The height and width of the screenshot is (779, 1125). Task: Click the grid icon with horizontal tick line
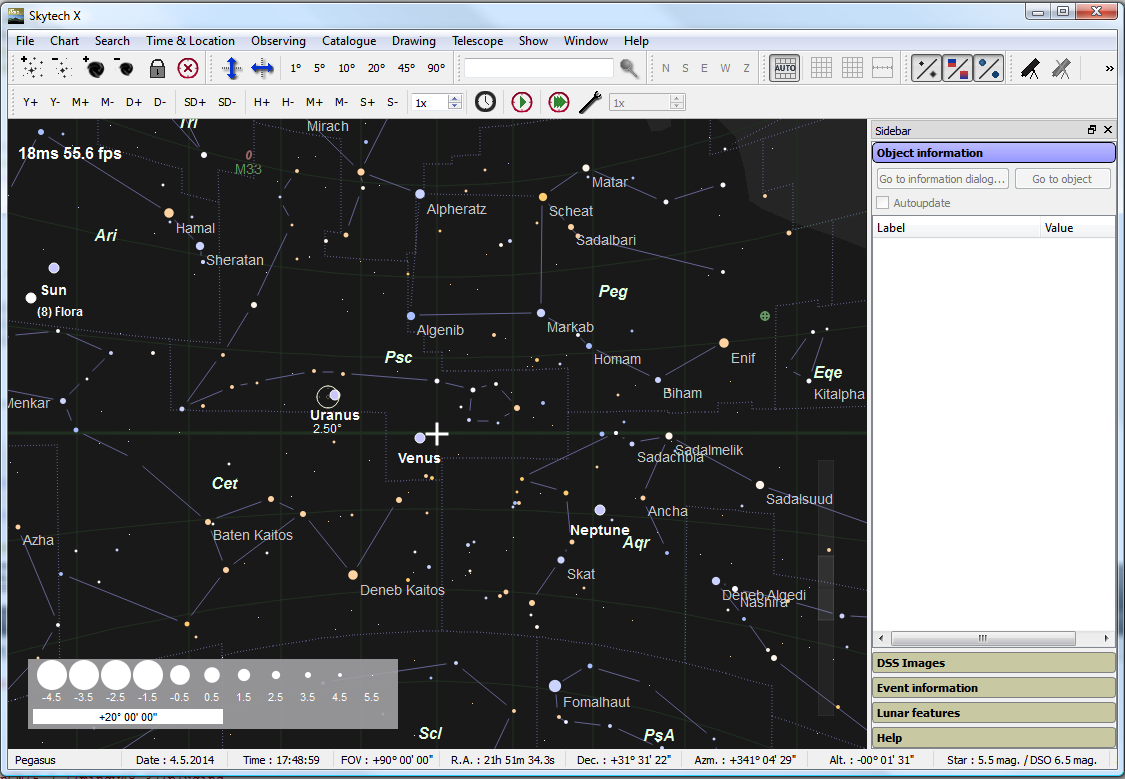tap(882, 68)
